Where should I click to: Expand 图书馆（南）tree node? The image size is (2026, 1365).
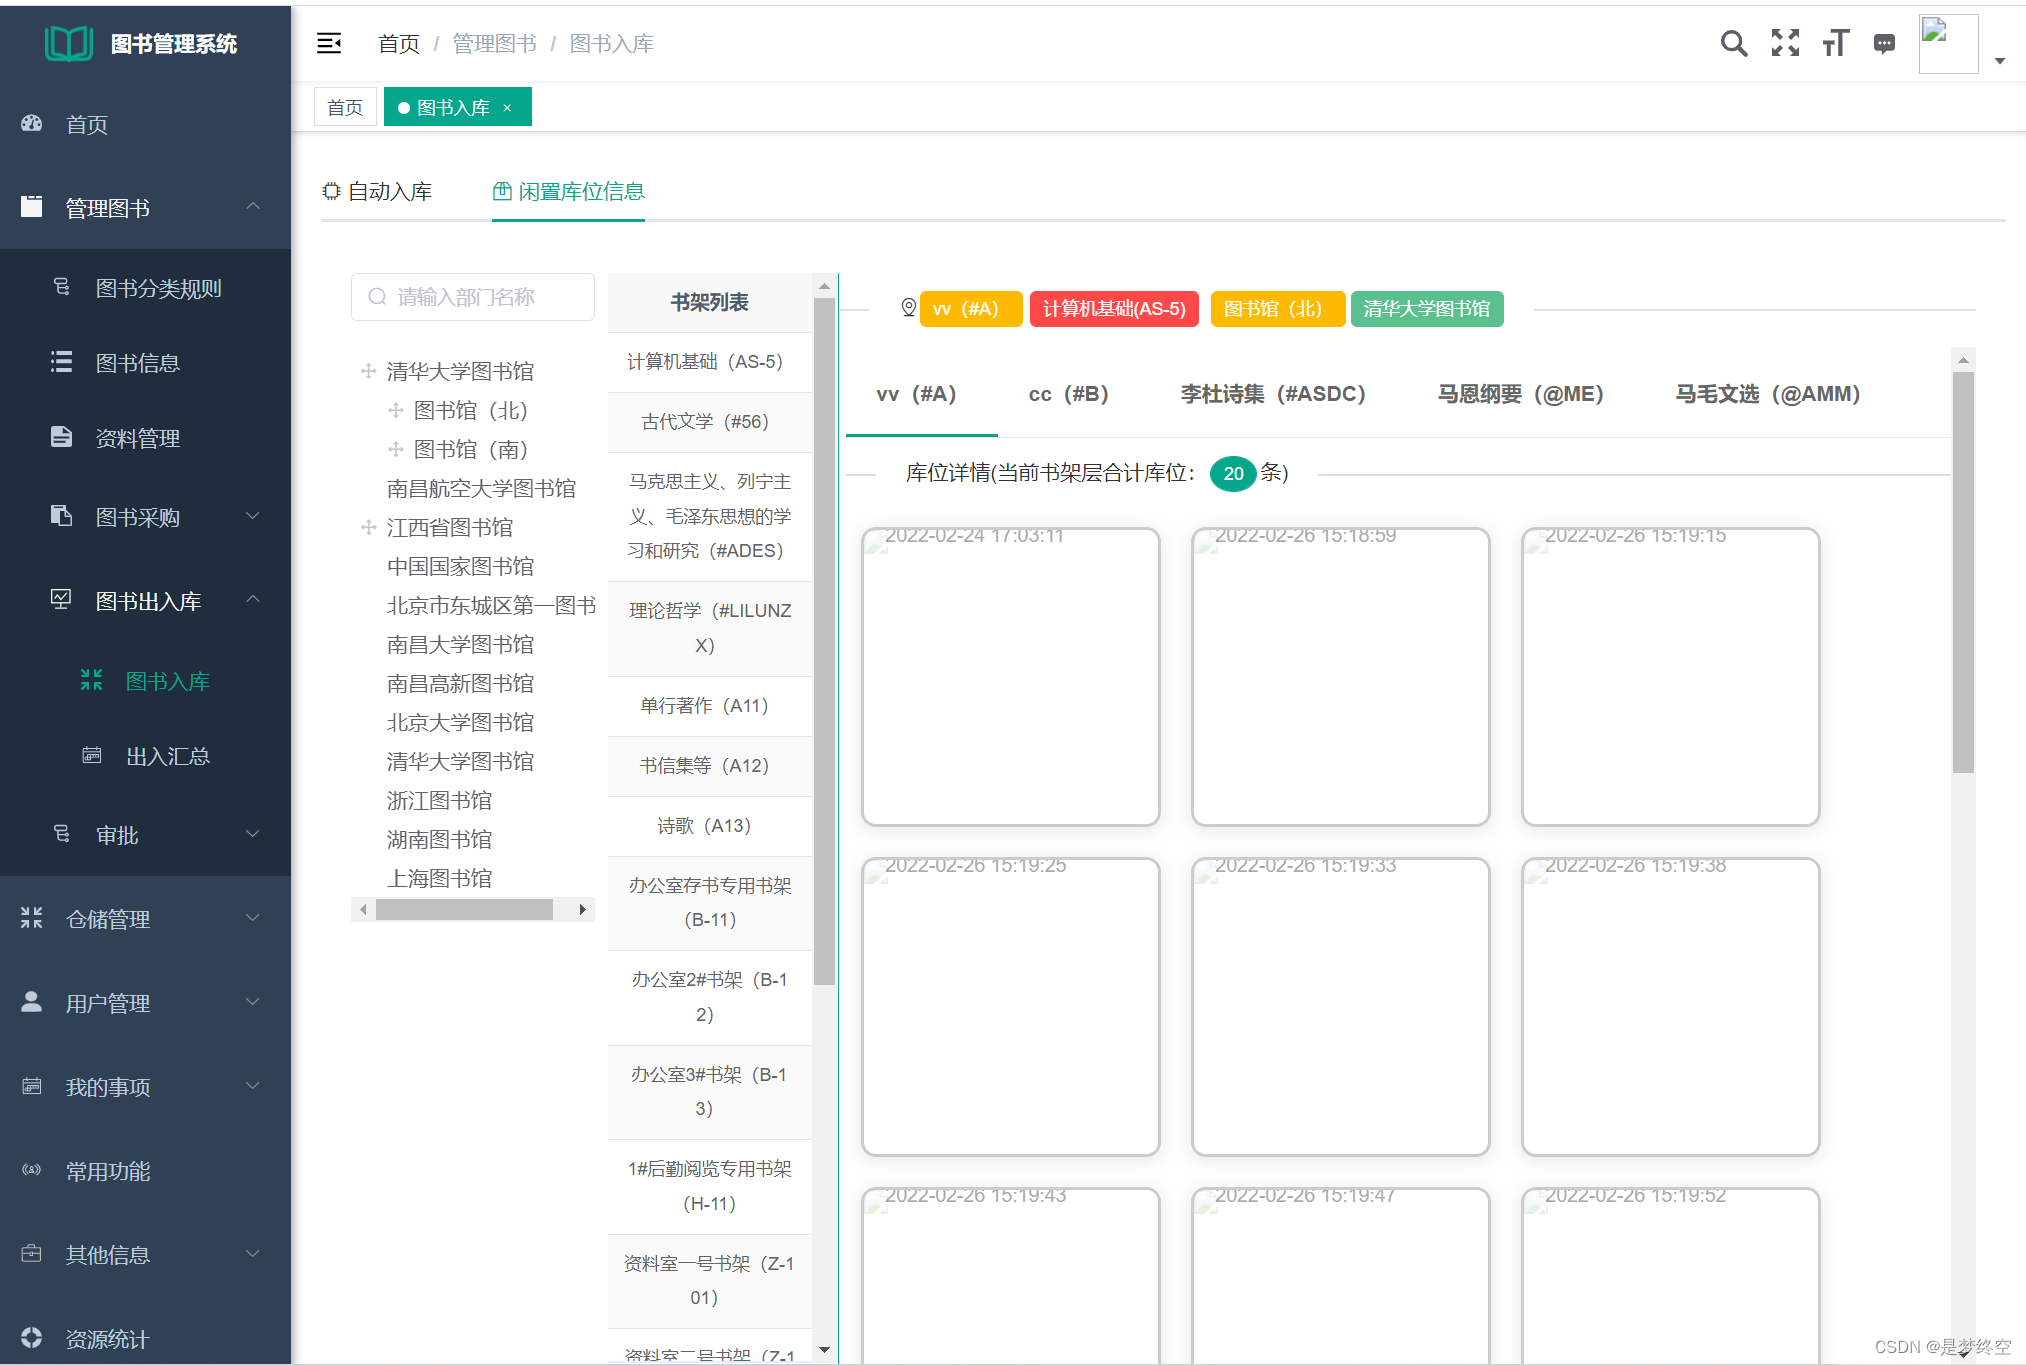[x=396, y=449]
